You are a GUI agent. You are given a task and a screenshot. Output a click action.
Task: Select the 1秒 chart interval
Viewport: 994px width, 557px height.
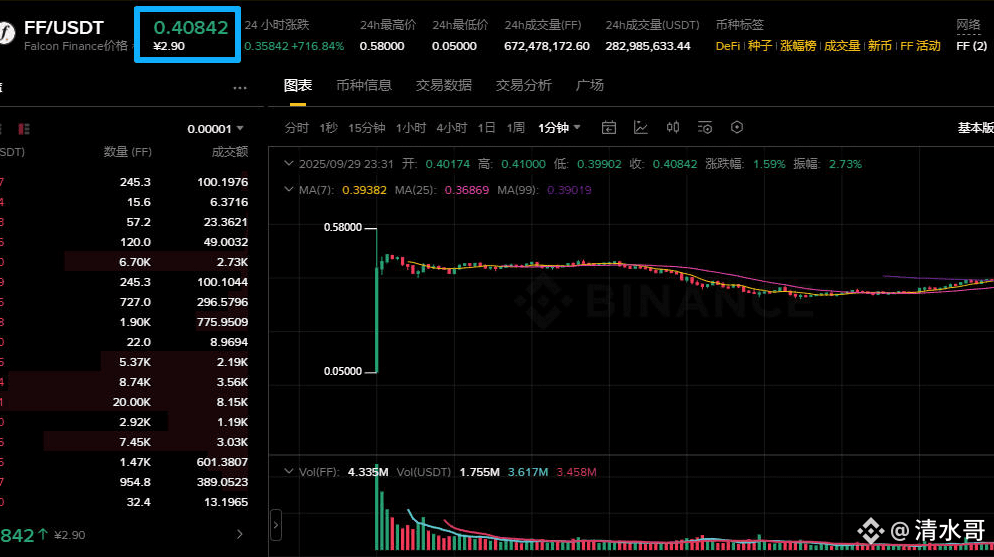[x=328, y=128]
